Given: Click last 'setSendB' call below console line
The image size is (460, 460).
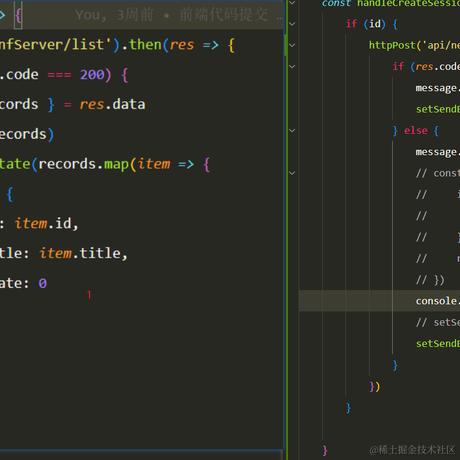Looking at the screenshot, I should click(x=438, y=344).
